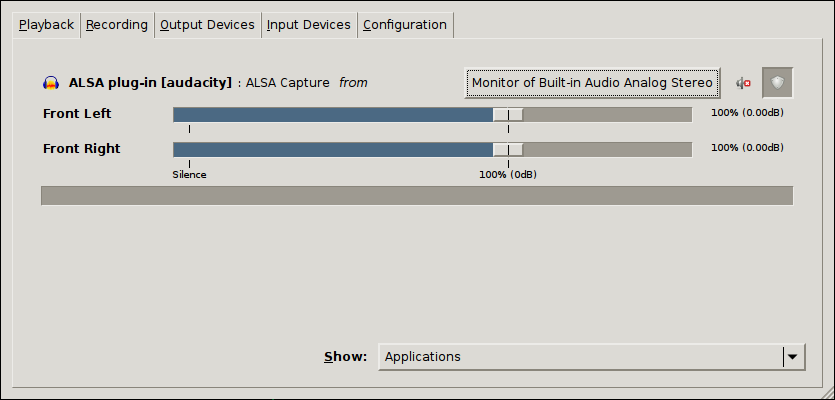
Task: Click the audio level meter bar
Action: tap(416, 195)
